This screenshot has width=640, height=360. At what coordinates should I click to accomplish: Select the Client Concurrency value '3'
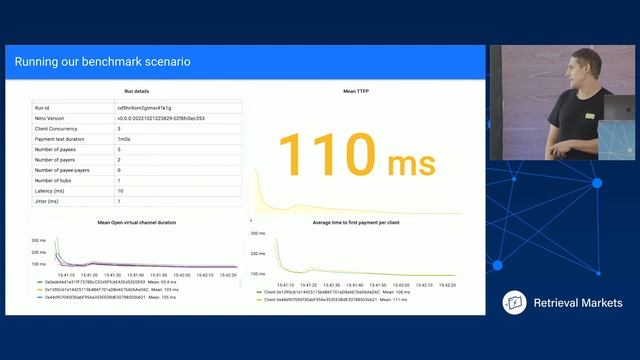point(178,129)
